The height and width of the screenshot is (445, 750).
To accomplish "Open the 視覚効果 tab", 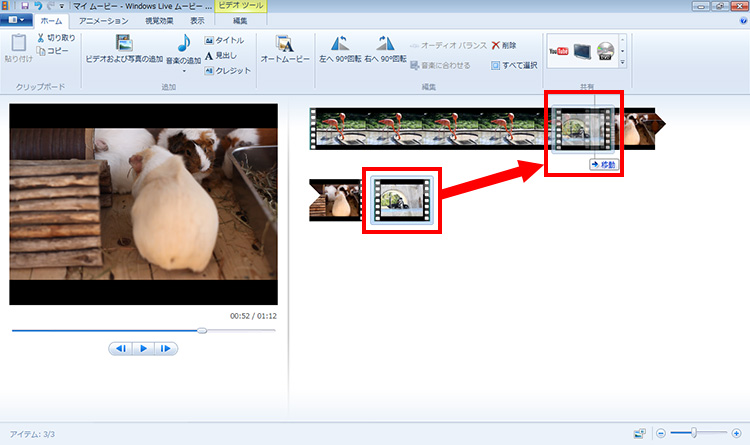I will point(159,21).
